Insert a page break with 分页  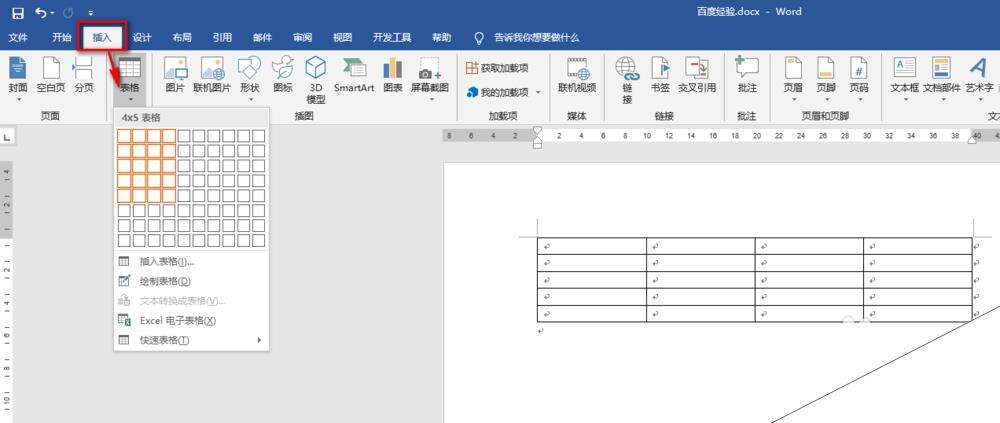pyautogui.click(x=84, y=75)
